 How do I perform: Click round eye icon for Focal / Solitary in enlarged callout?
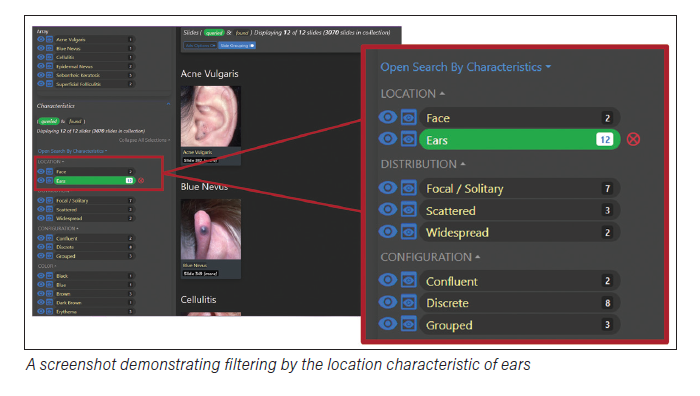(x=388, y=188)
